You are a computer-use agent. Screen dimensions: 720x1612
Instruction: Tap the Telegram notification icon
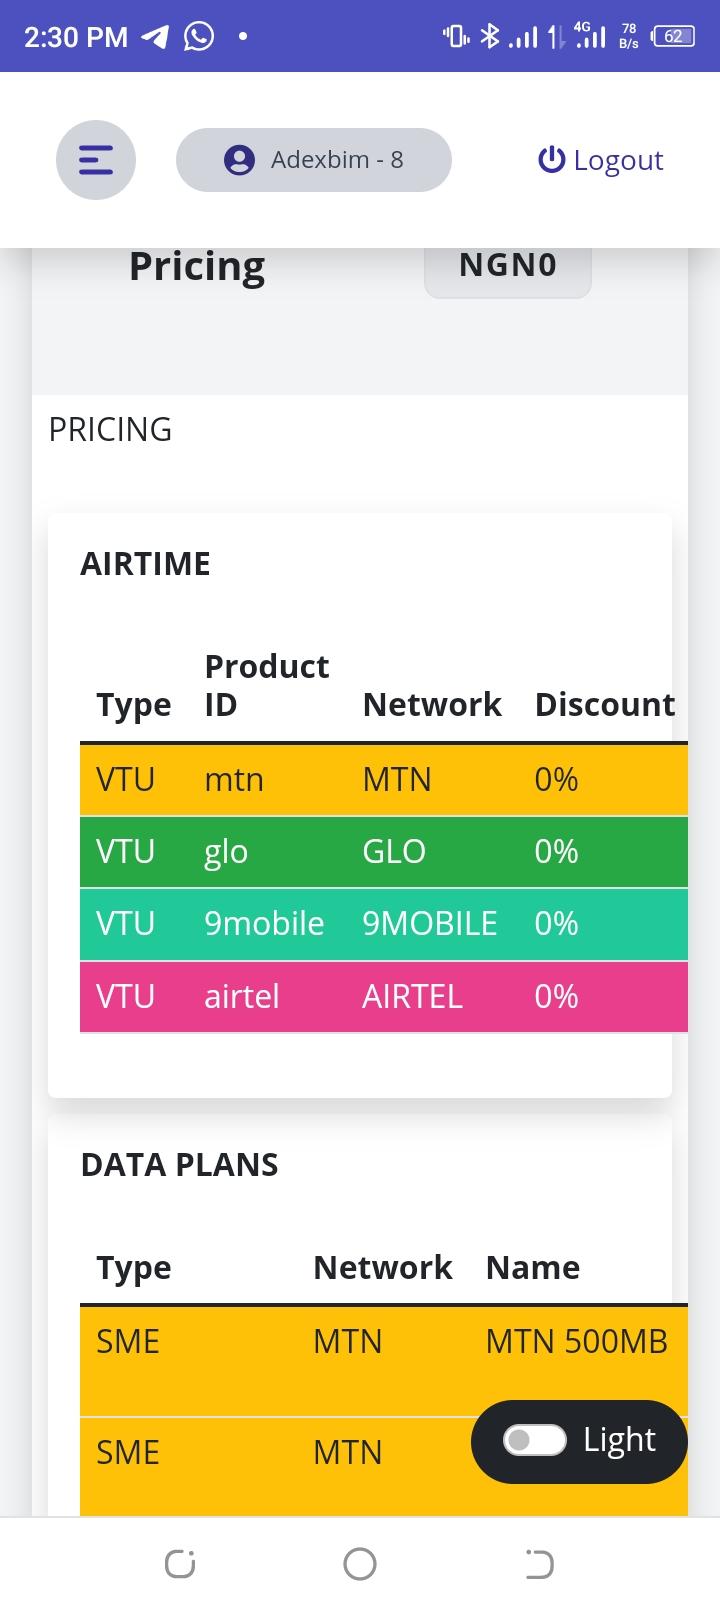155,37
